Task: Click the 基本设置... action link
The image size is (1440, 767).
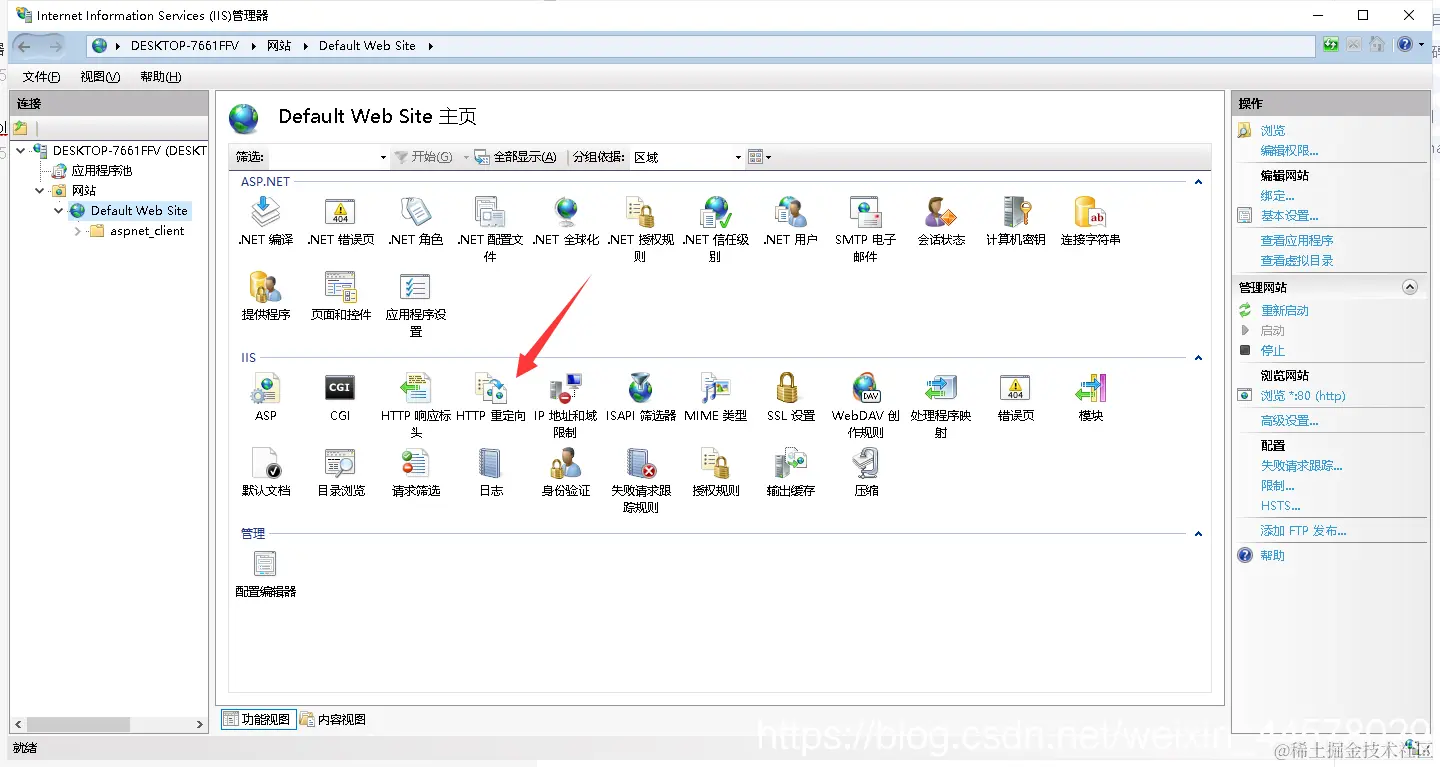Action: pyautogui.click(x=1289, y=216)
